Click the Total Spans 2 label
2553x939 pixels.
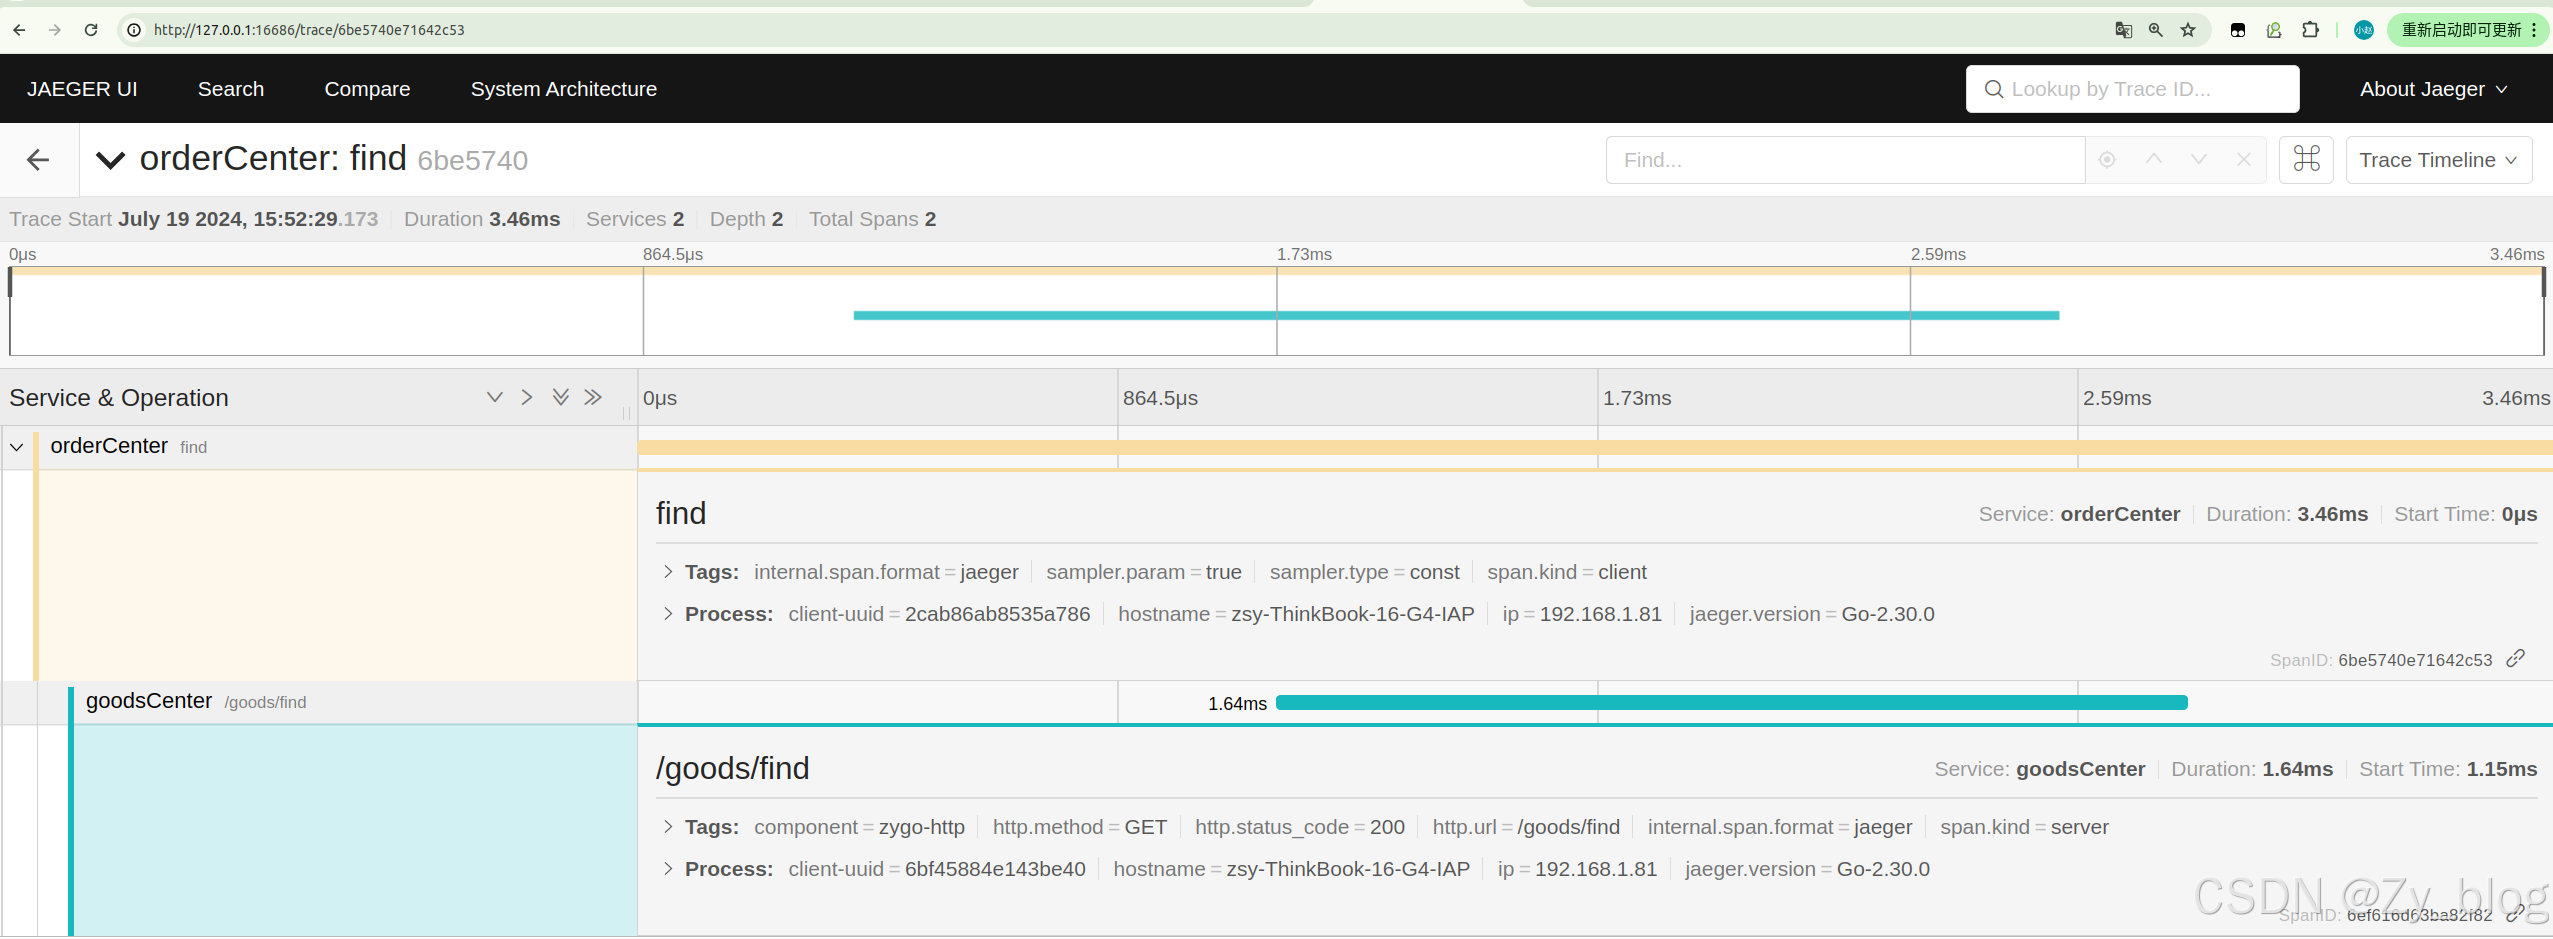[x=872, y=219]
